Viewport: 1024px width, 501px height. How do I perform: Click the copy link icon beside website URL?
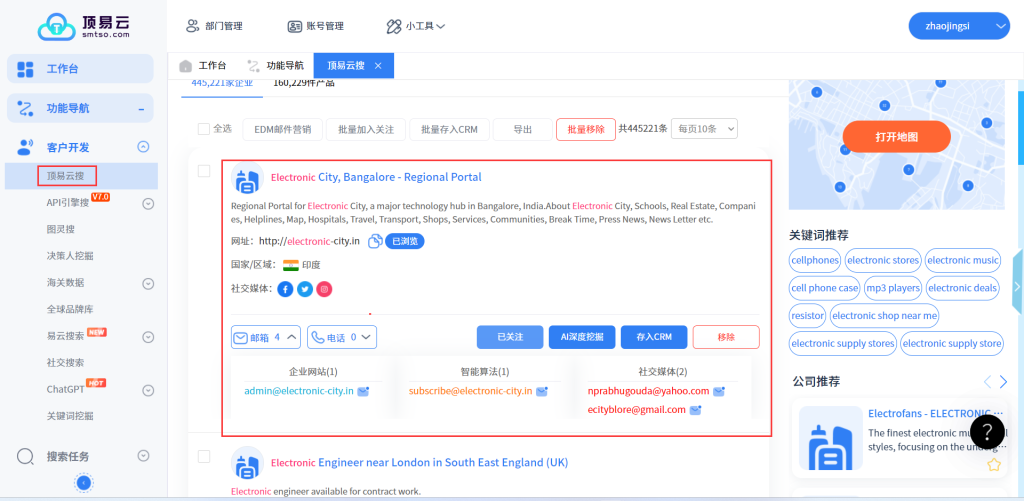(375, 241)
